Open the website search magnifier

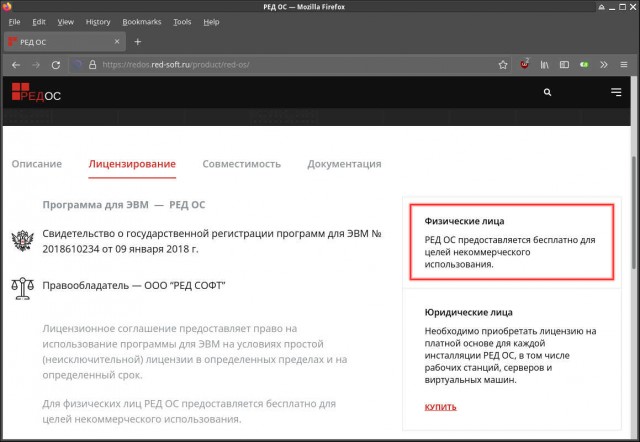[x=547, y=92]
